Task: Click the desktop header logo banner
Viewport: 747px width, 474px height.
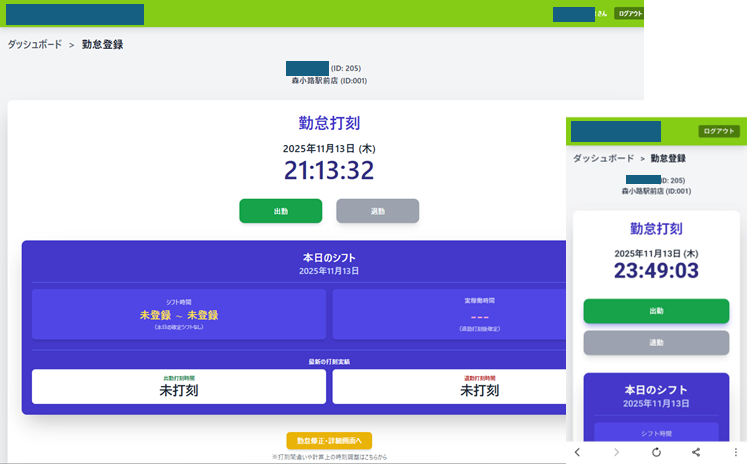Action: point(75,14)
